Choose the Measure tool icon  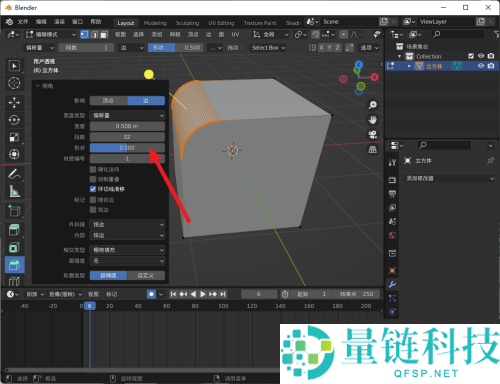tap(14, 191)
